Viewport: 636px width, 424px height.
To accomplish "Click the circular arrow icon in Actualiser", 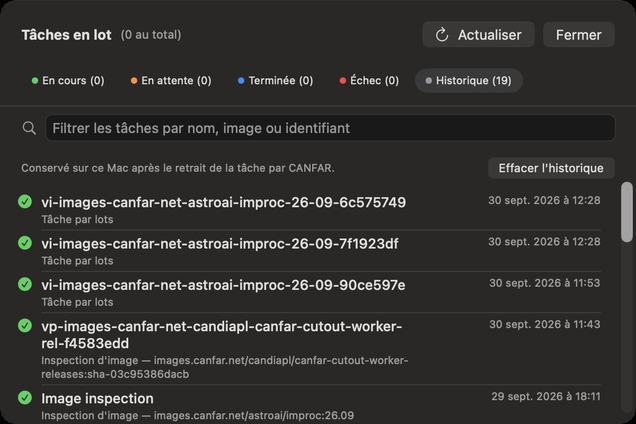I will tap(442, 35).
